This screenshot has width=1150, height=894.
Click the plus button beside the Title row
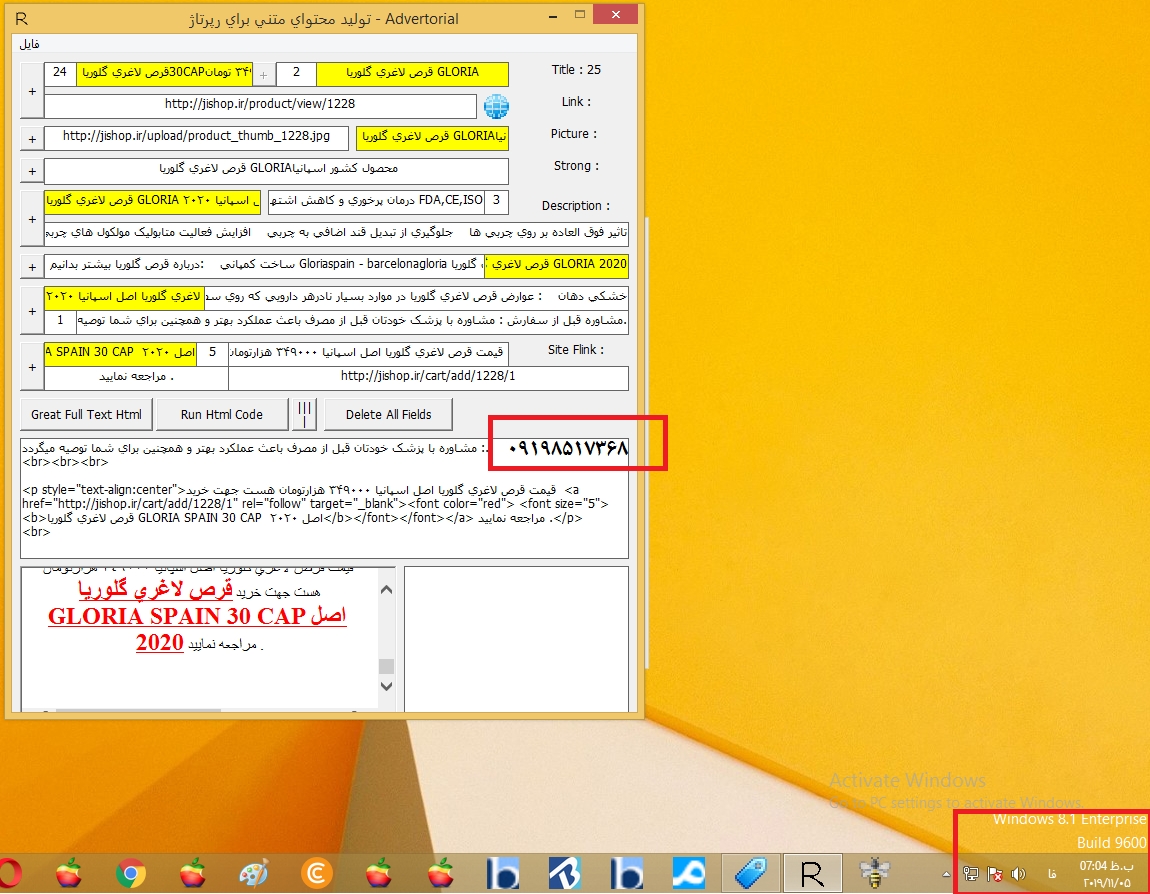tap(32, 91)
